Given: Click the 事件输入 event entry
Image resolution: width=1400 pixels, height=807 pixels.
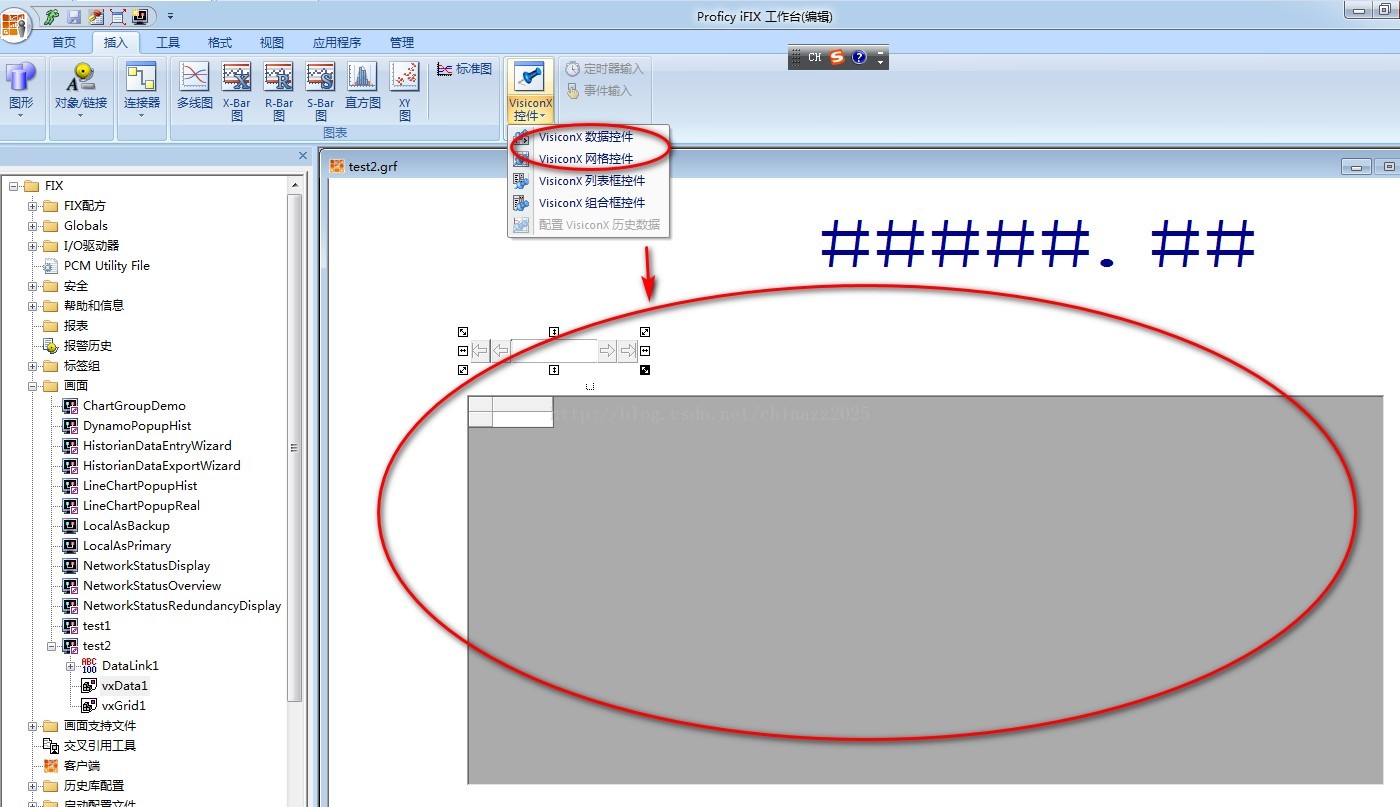Looking at the screenshot, I should (x=599, y=91).
